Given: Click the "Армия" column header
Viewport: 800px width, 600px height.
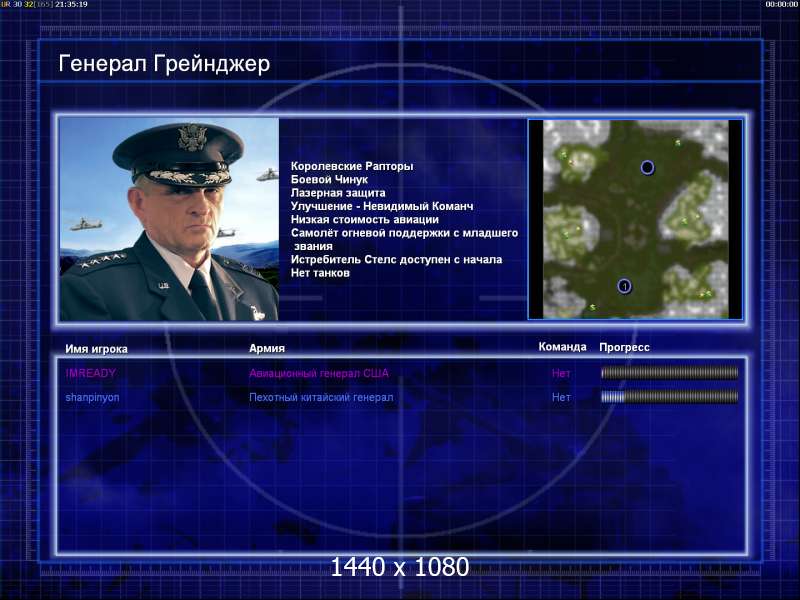Looking at the screenshot, I should point(267,348).
